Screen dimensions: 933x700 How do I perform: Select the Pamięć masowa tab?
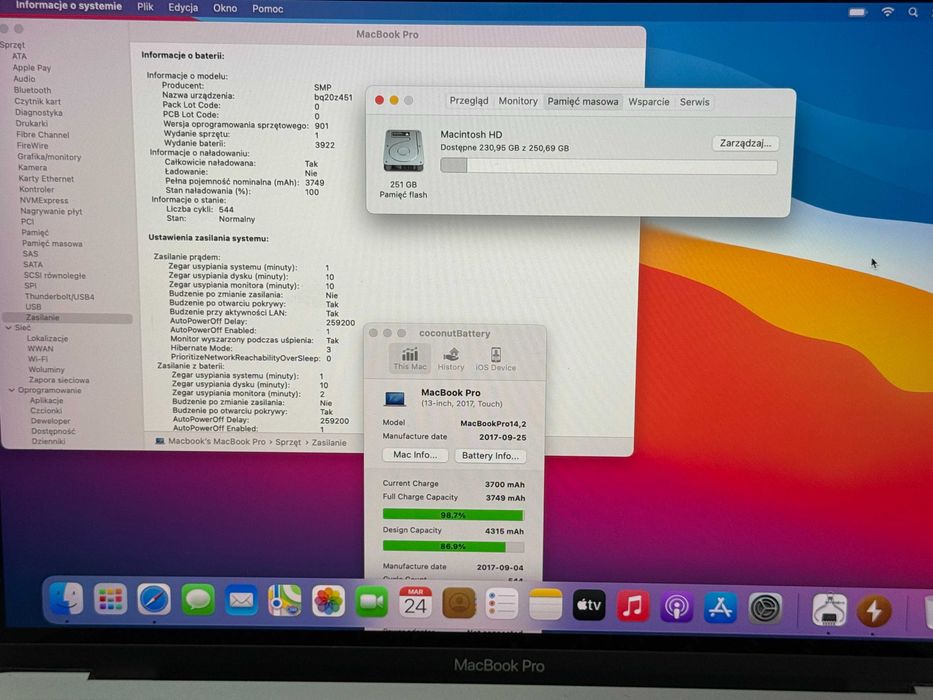583,102
